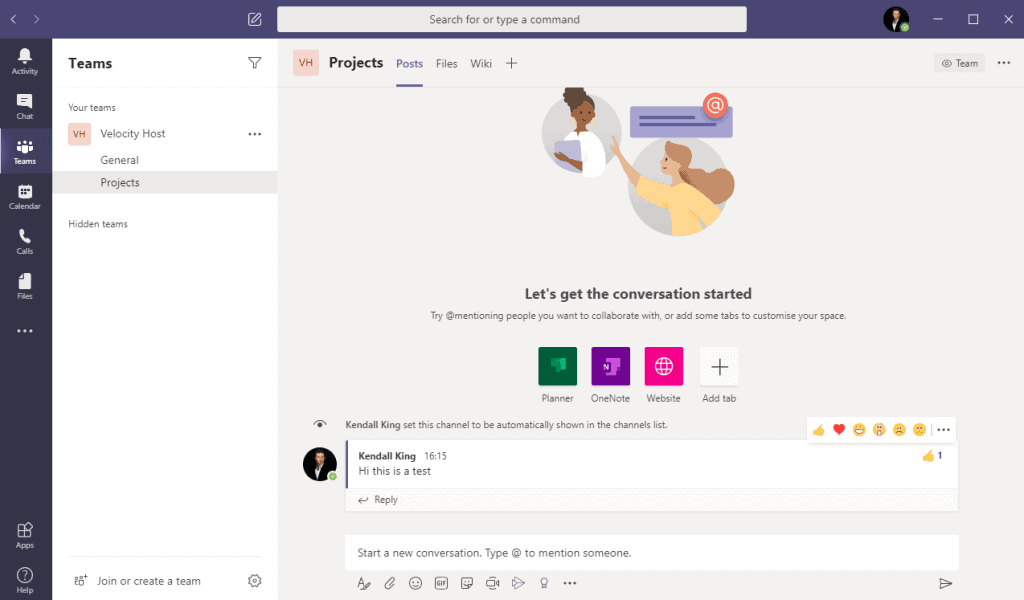Click Join or create a team
This screenshot has width=1024, height=600.
pyautogui.click(x=148, y=581)
